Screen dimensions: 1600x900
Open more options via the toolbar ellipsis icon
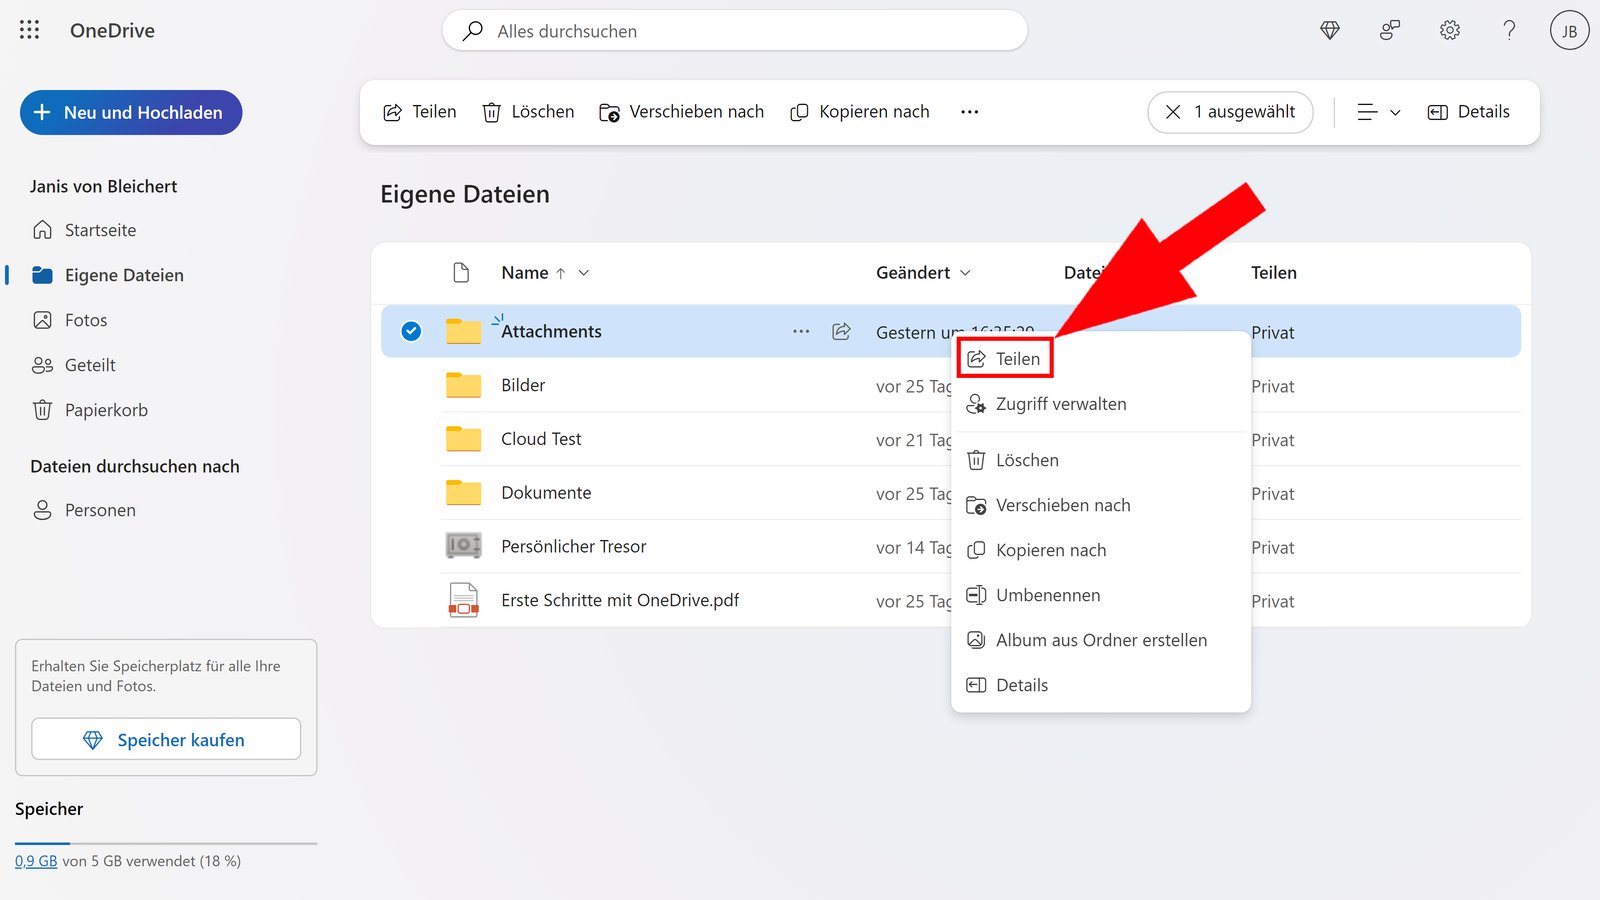click(968, 112)
